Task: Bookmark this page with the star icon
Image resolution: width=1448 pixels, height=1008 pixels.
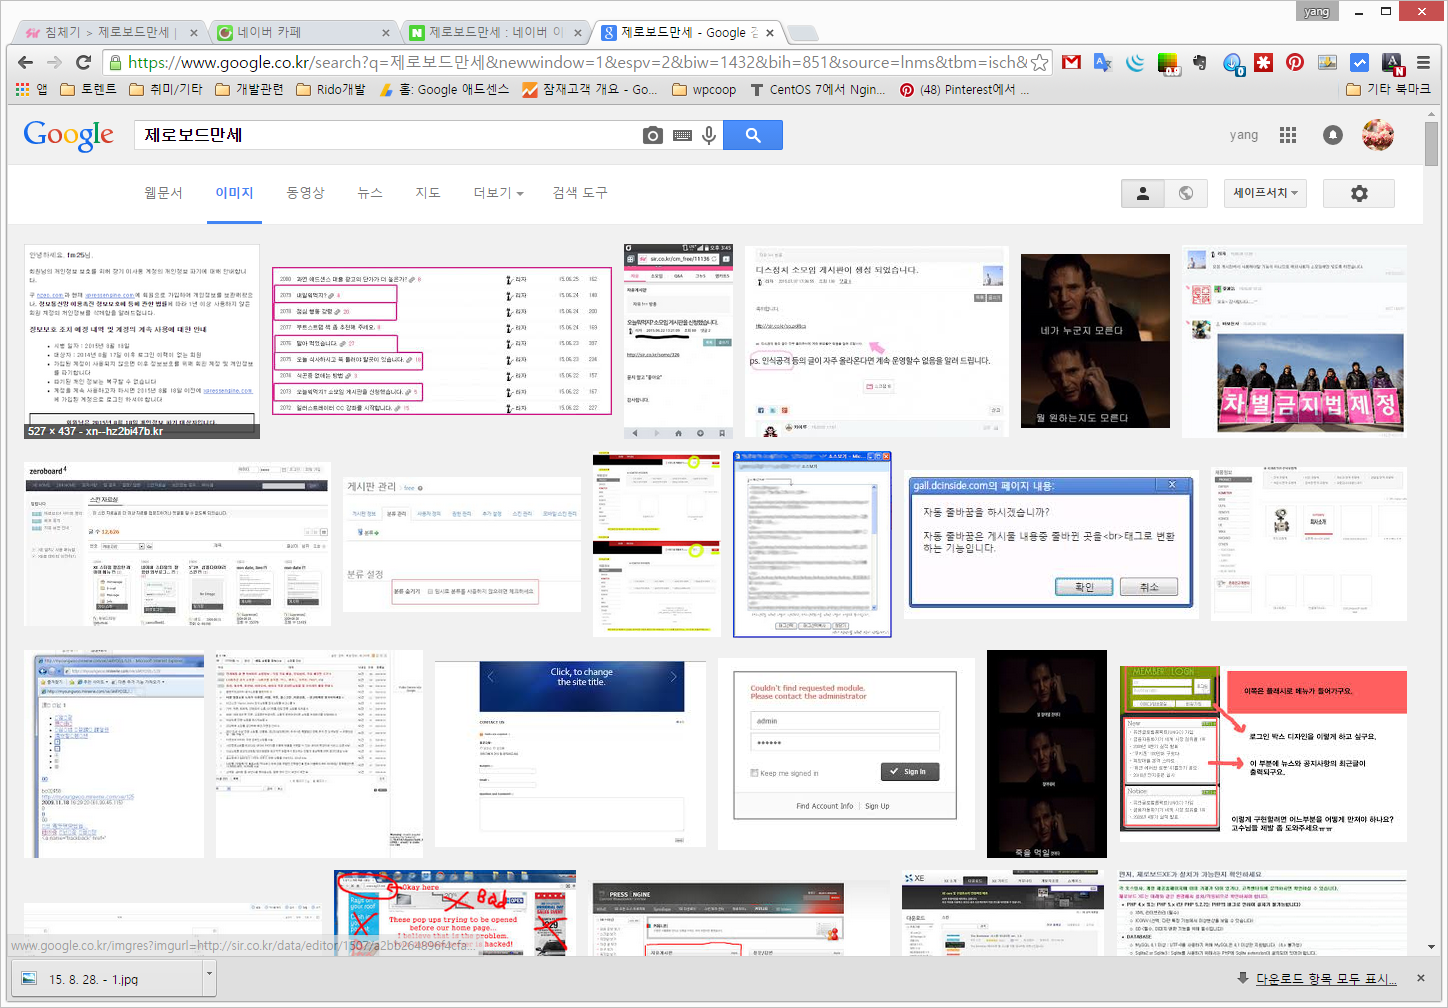Action: pyautogui.click(x=1040, y=62)
